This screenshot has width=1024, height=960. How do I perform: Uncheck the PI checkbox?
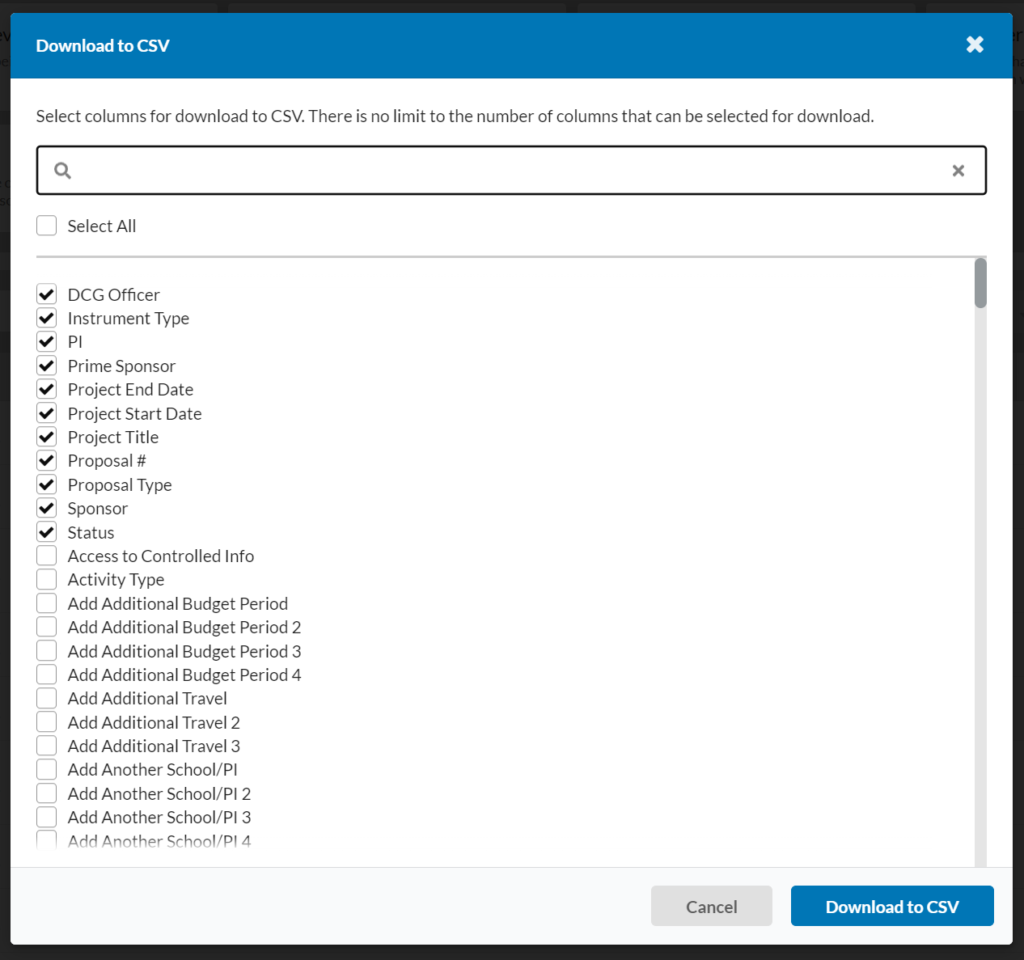click(47, 342)
